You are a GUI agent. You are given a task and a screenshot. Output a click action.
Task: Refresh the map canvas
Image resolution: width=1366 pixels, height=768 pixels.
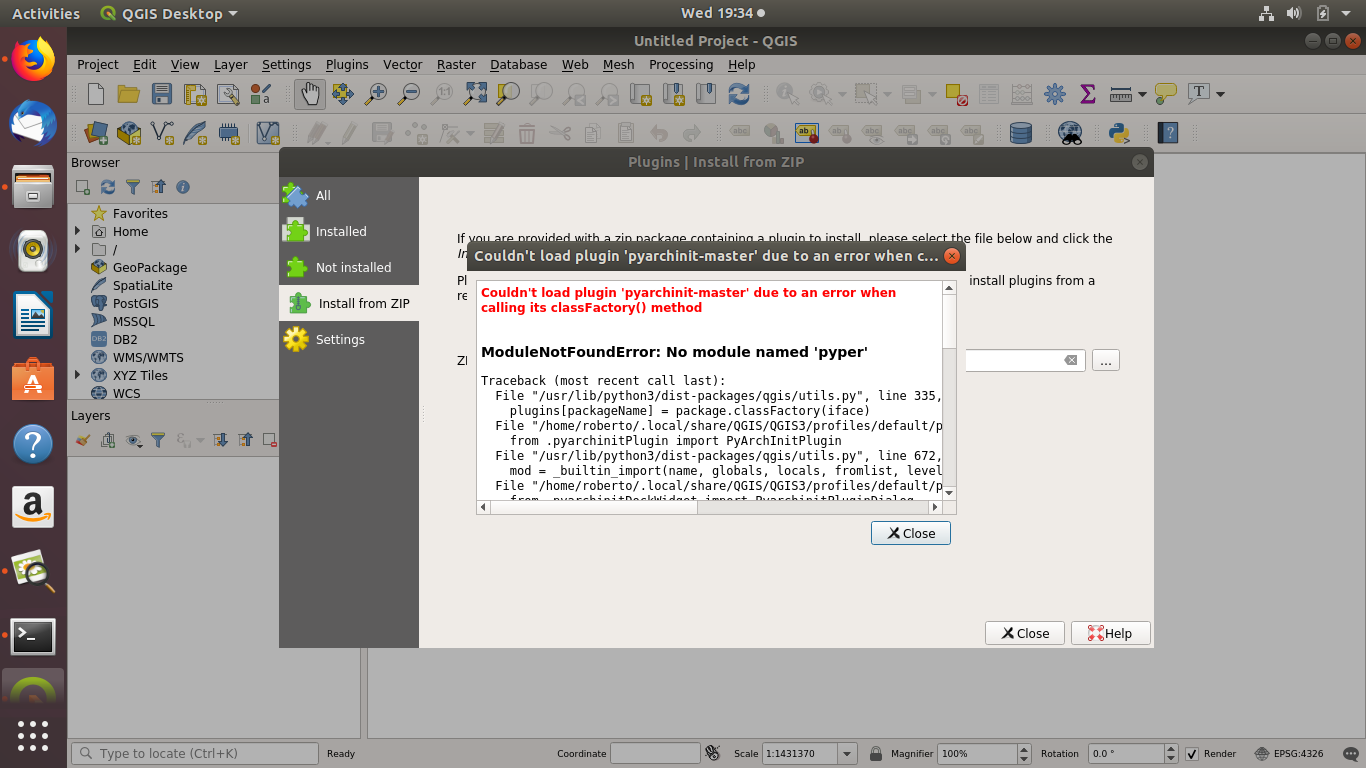pyautogui.click(x=738, y=93)
